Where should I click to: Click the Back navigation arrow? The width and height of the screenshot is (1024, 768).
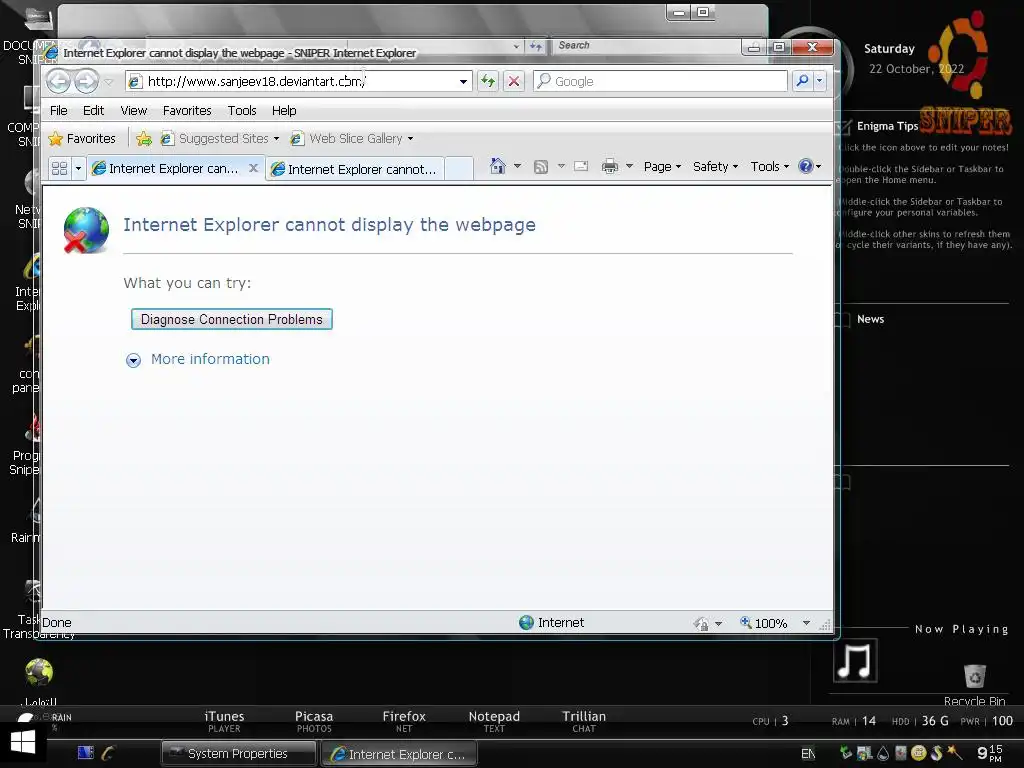pos(58,81)
